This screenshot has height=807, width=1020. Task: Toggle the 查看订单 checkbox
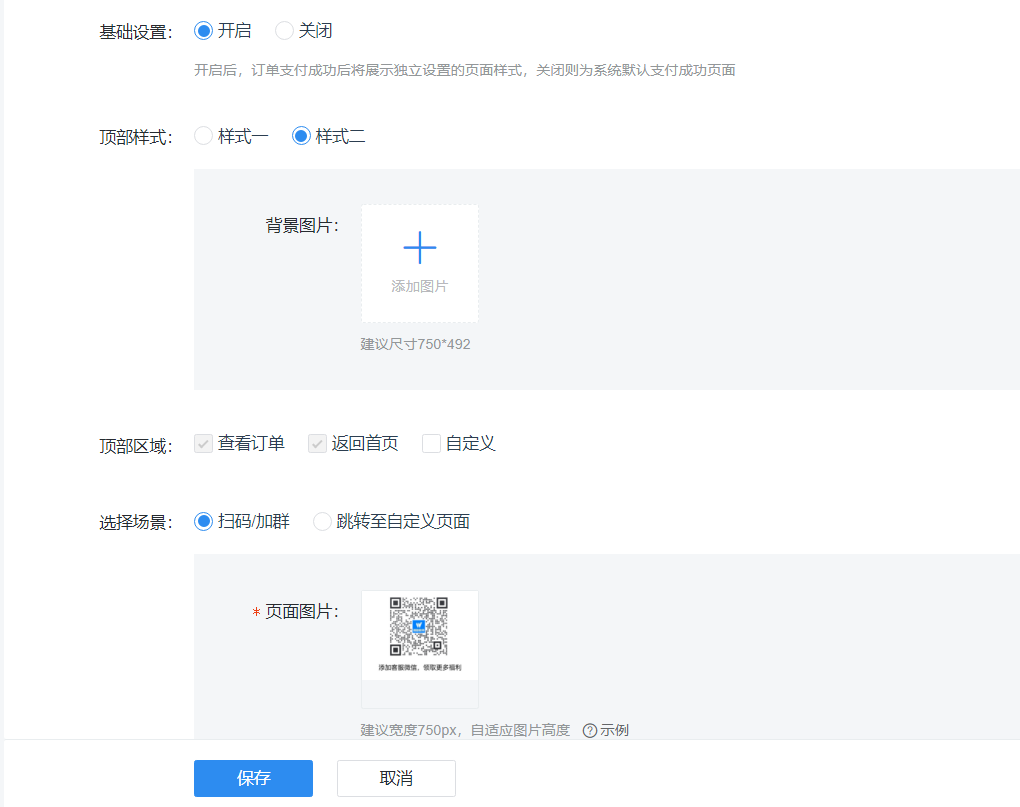(204, 444)
